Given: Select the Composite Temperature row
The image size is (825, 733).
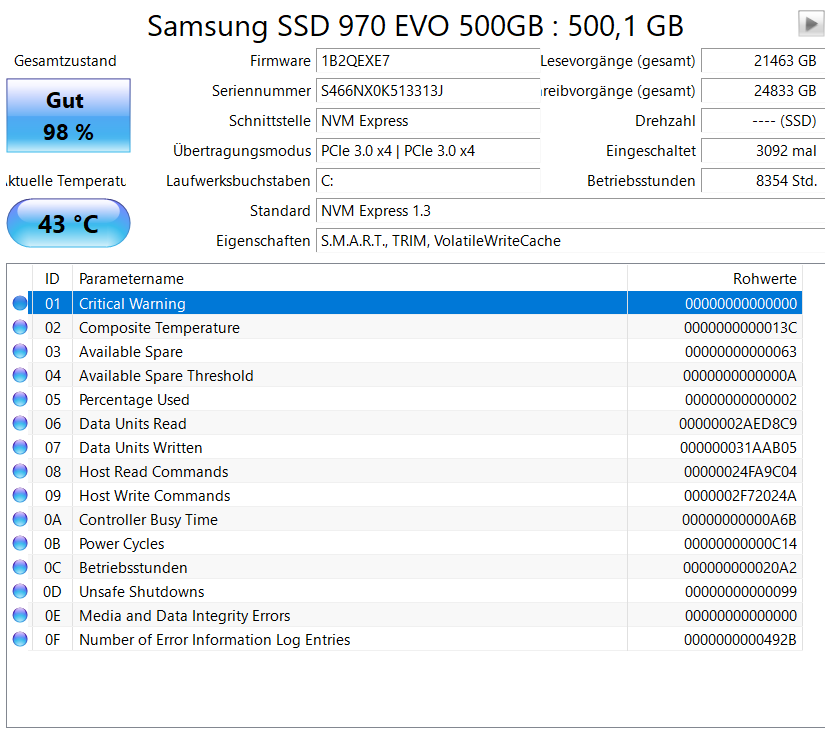Looking at the screenshot, I should [x=405, y=327].
